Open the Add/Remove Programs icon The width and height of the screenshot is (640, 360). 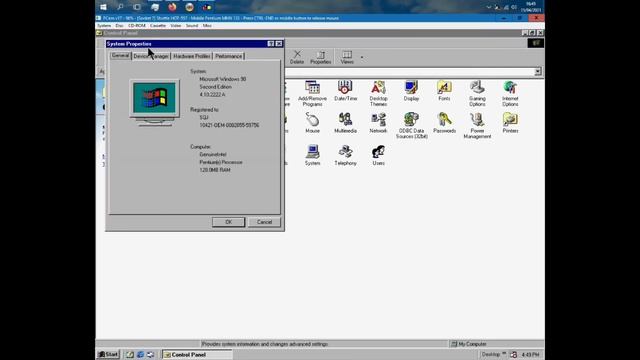(x=312, y=93)
